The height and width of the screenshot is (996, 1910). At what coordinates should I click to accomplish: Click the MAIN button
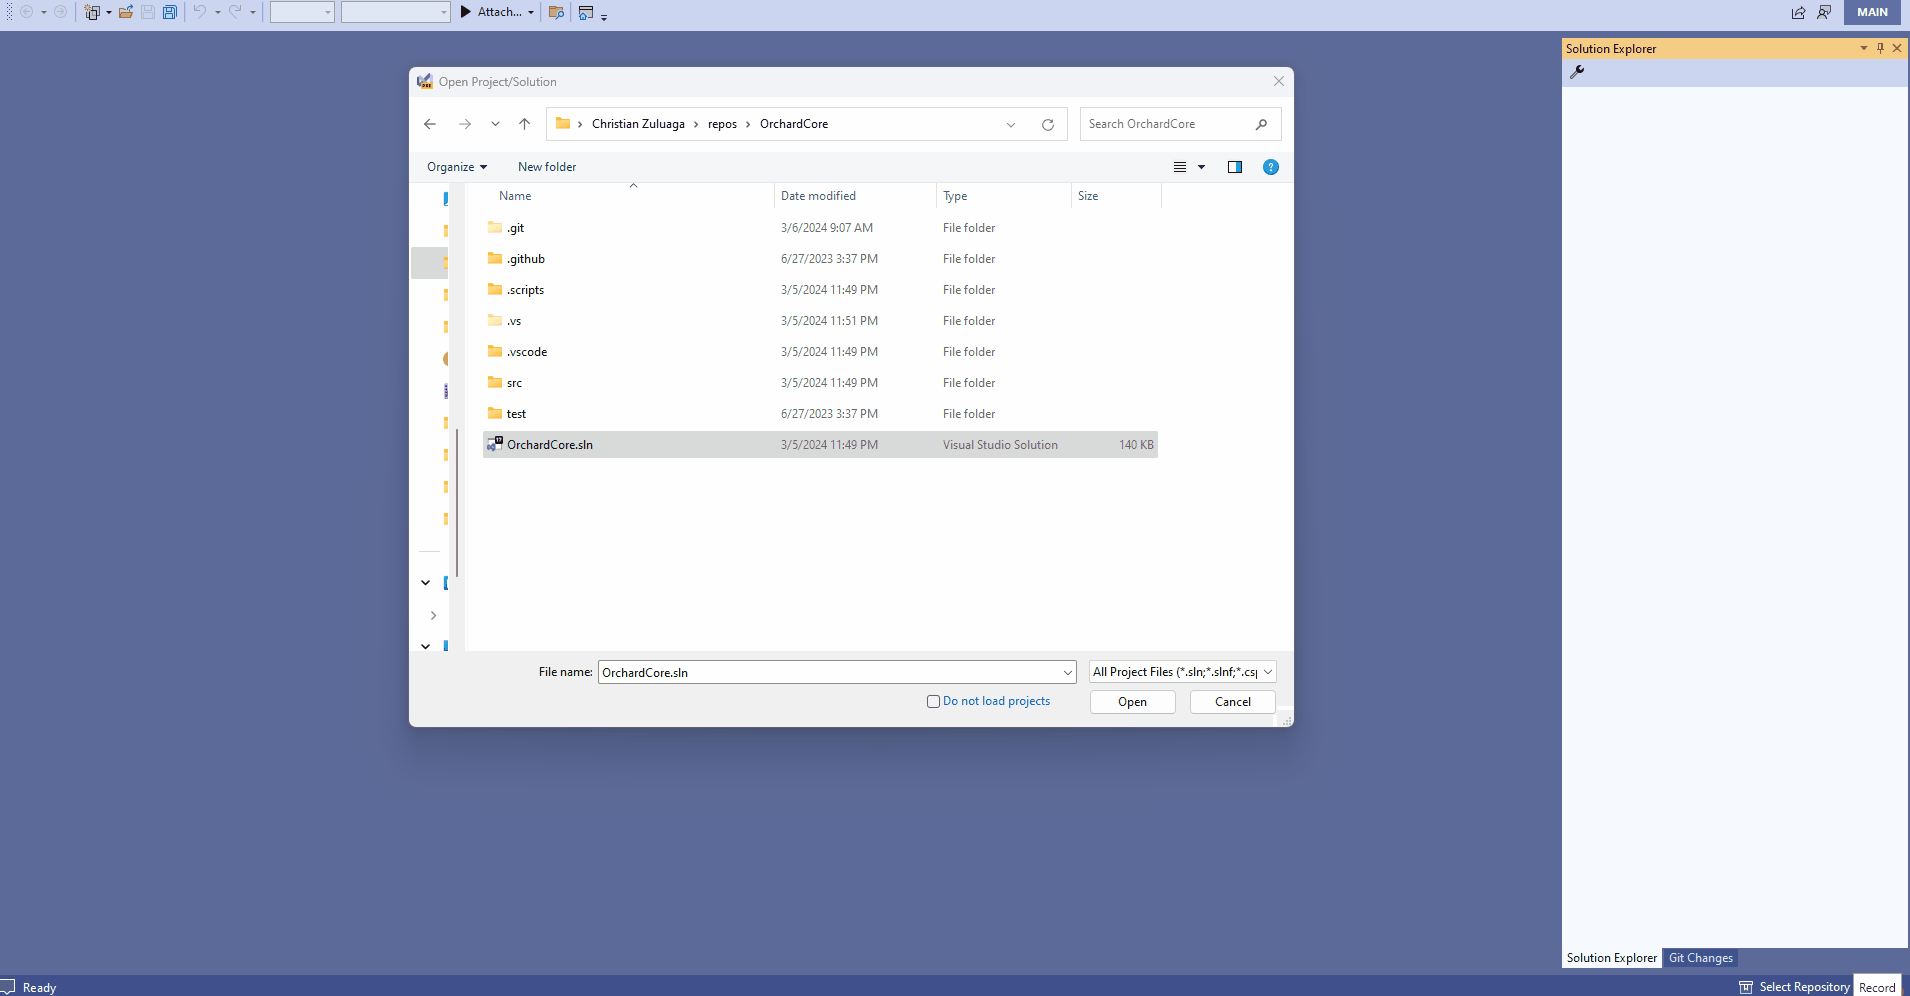[x=1872, y=12]
